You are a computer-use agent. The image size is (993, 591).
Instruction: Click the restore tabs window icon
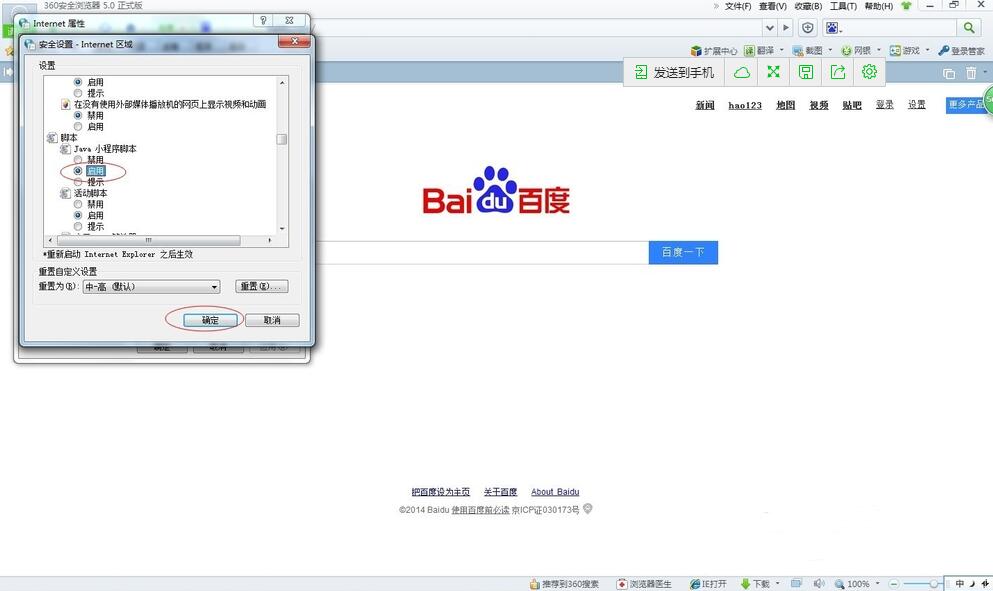click(x=949, y=73)
